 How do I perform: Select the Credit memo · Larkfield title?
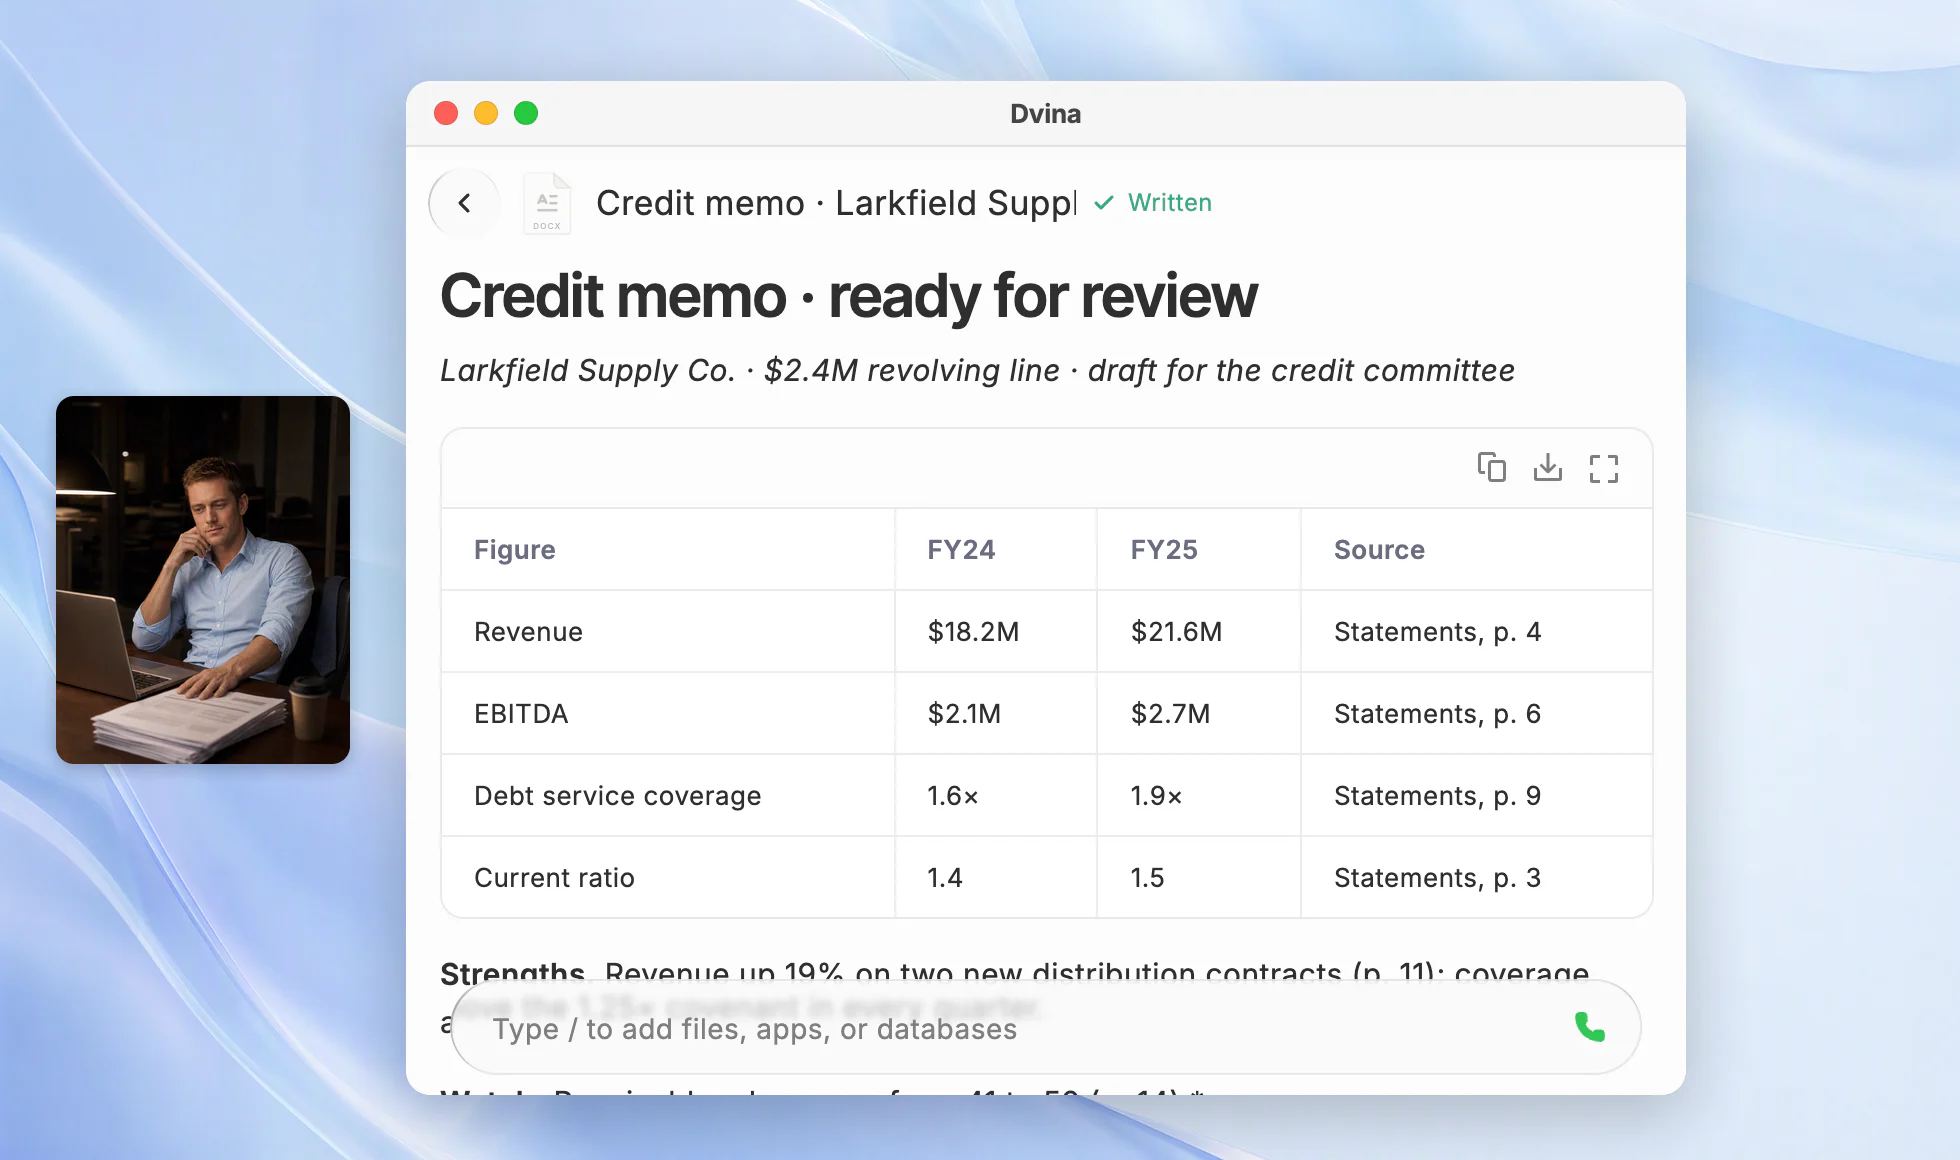tap(836, 203)
